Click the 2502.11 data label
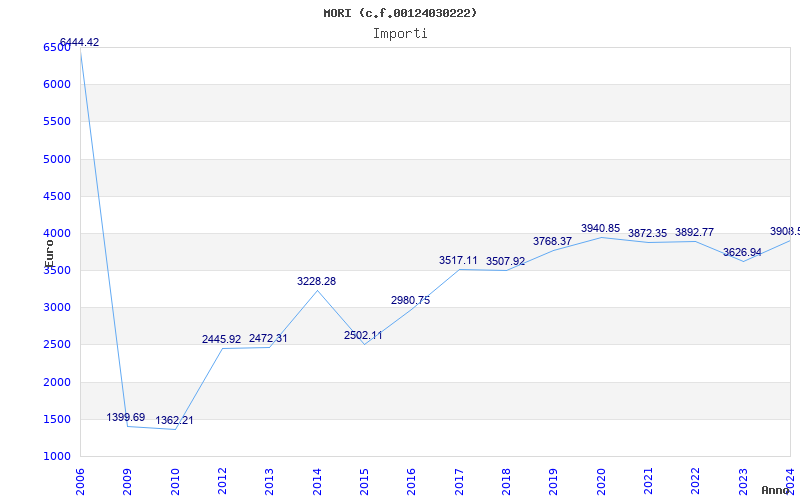Image resolution: width=800 pixels, height=500 pixels. pos(363,335)
